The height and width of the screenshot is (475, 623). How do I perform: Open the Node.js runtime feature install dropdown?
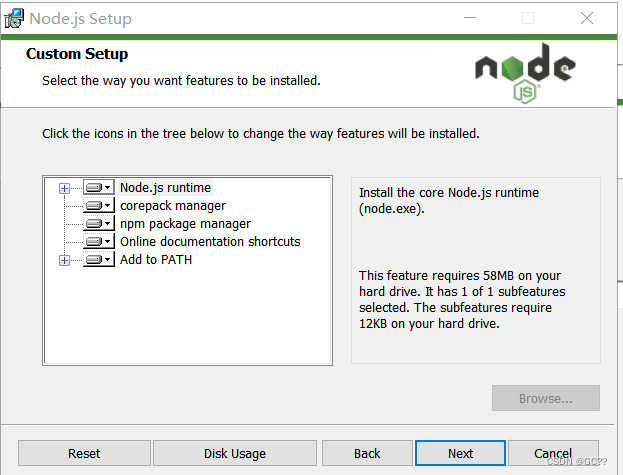(x=99, y=187)
